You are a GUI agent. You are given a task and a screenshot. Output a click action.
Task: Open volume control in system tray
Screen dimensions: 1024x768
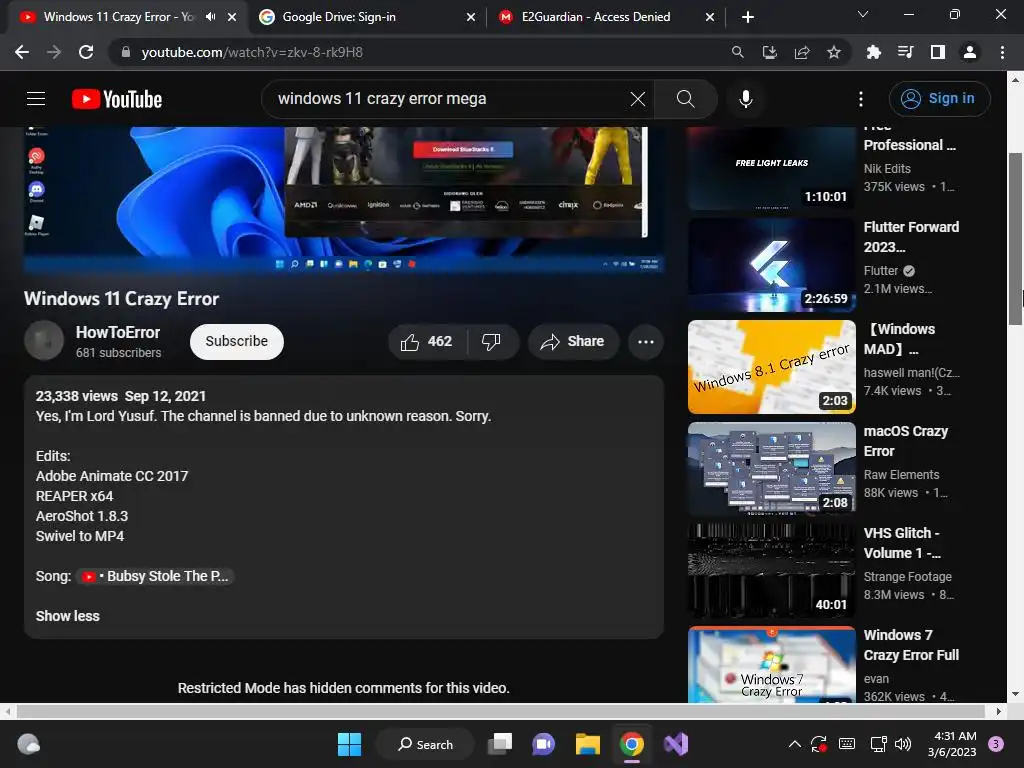click(x=903, y=744)
